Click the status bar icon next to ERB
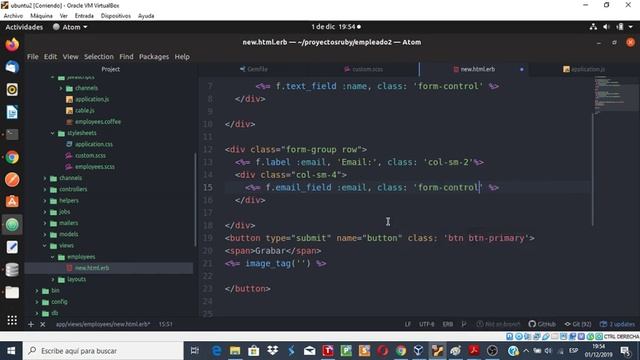The width and height of the screenshot is (640, 360). [x=464, y=324]
